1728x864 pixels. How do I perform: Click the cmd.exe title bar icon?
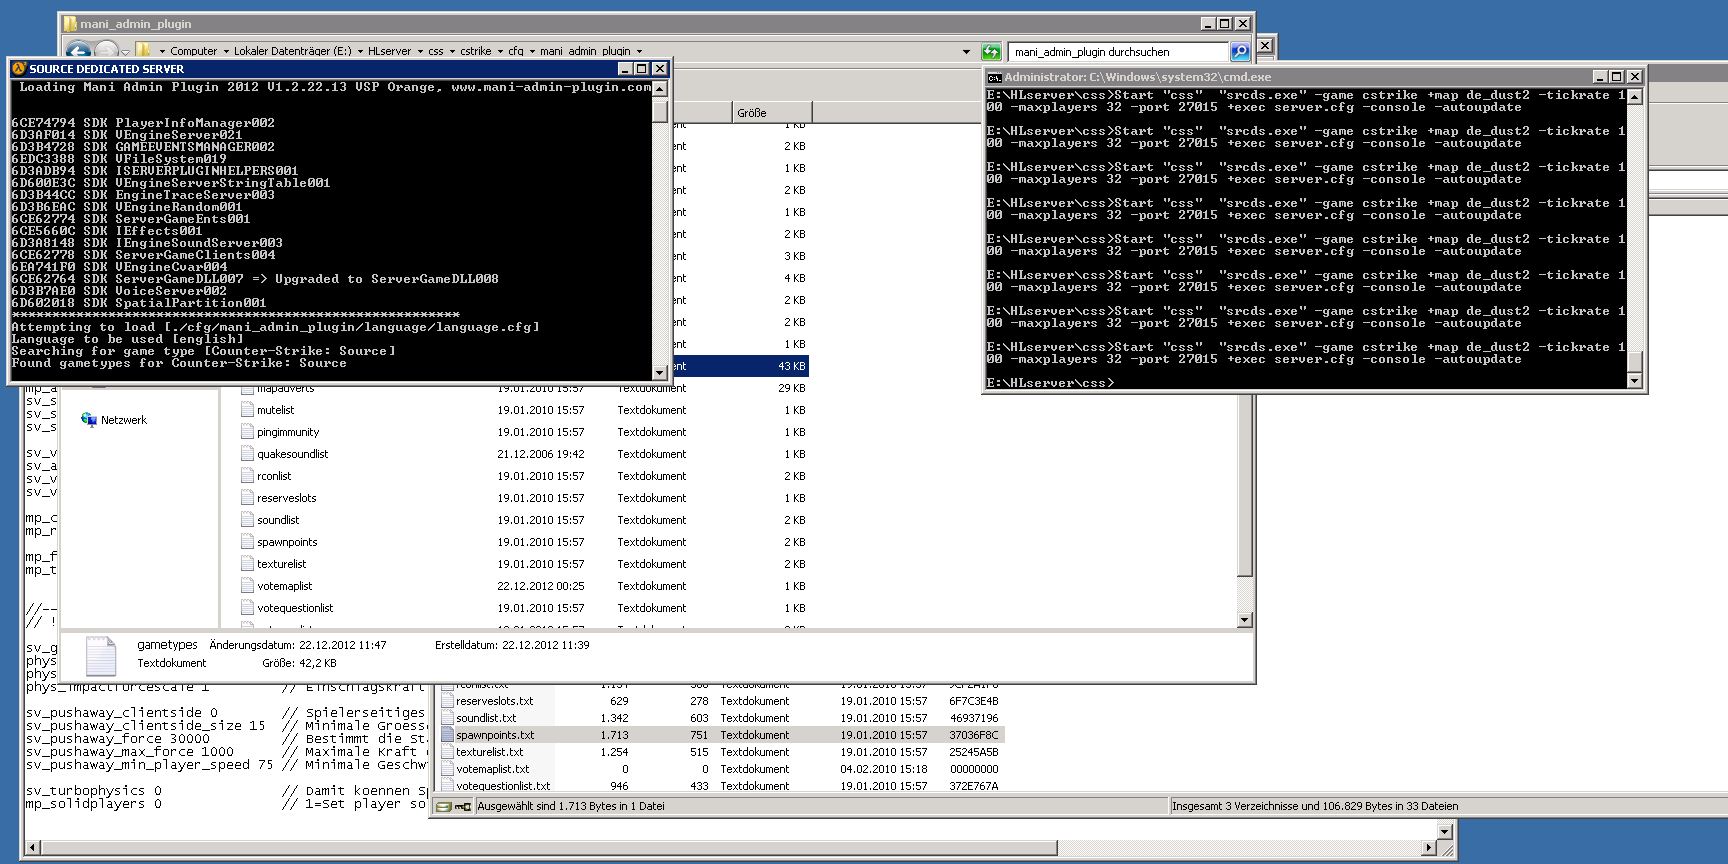click(994, 77)
